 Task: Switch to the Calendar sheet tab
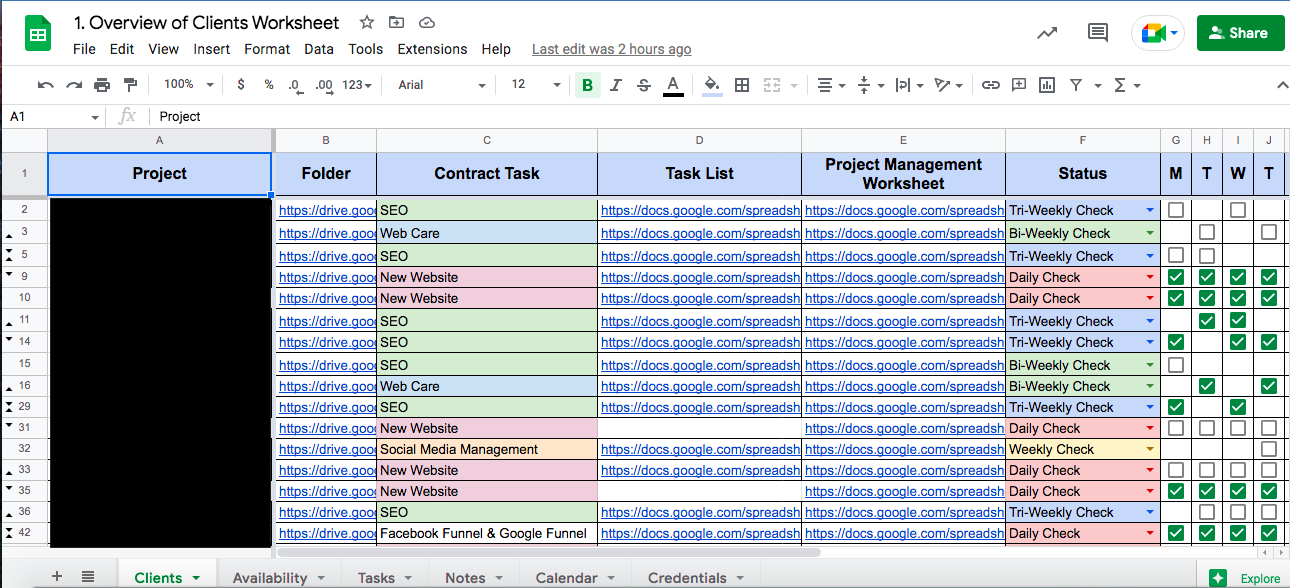(575, 577)
